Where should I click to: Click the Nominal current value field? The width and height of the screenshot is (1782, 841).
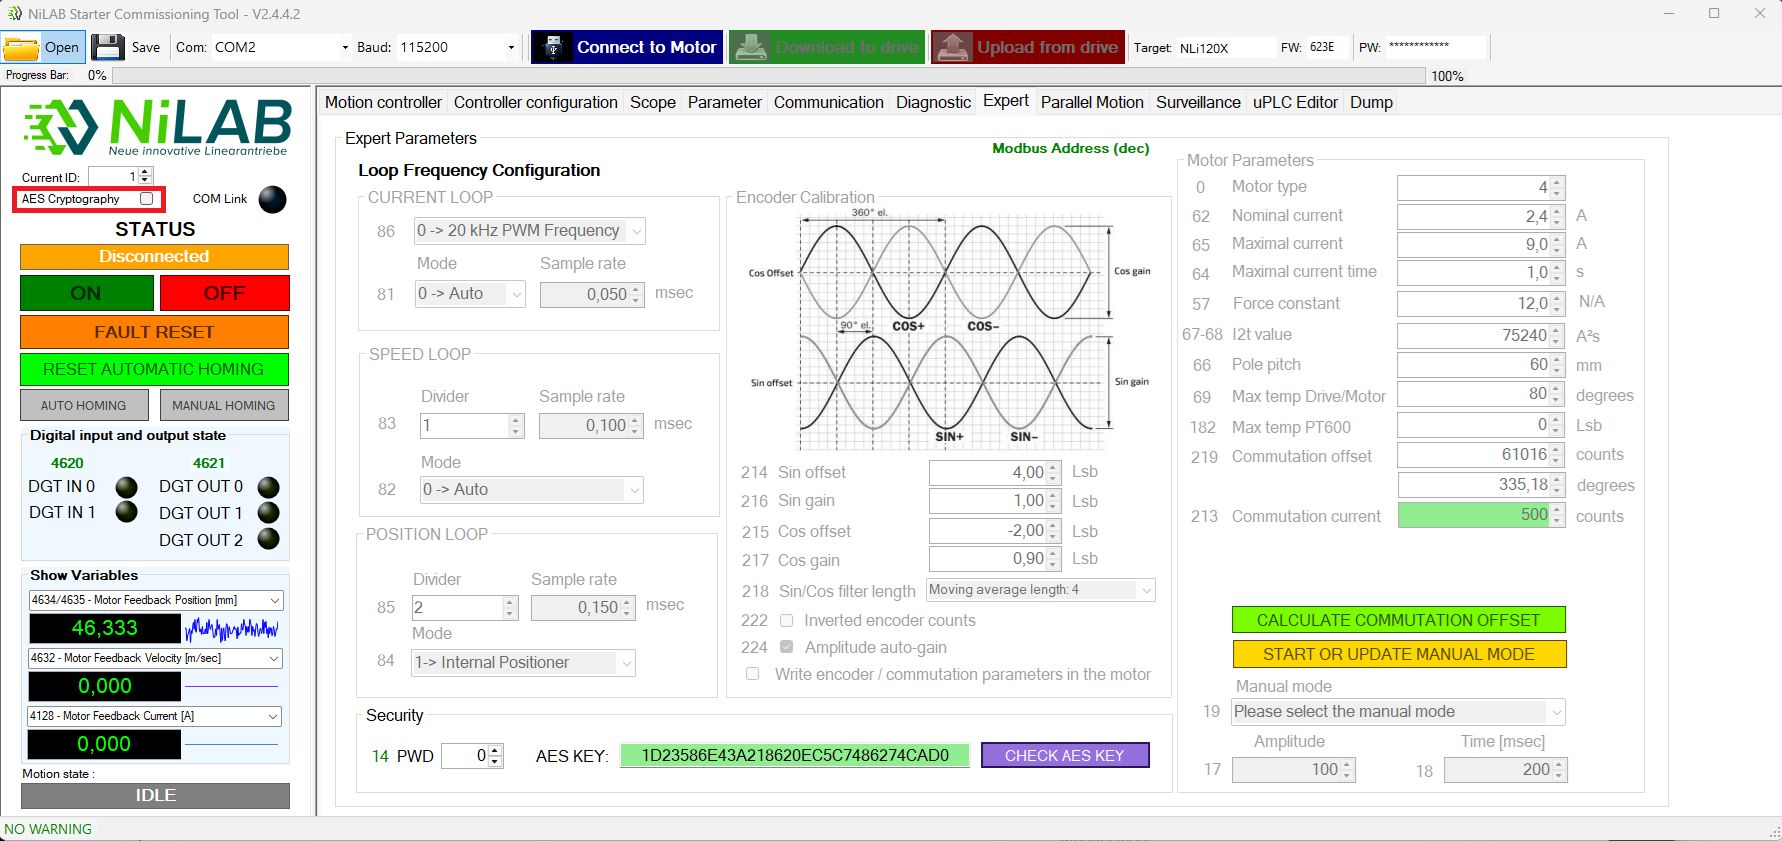coord(1480,216)
